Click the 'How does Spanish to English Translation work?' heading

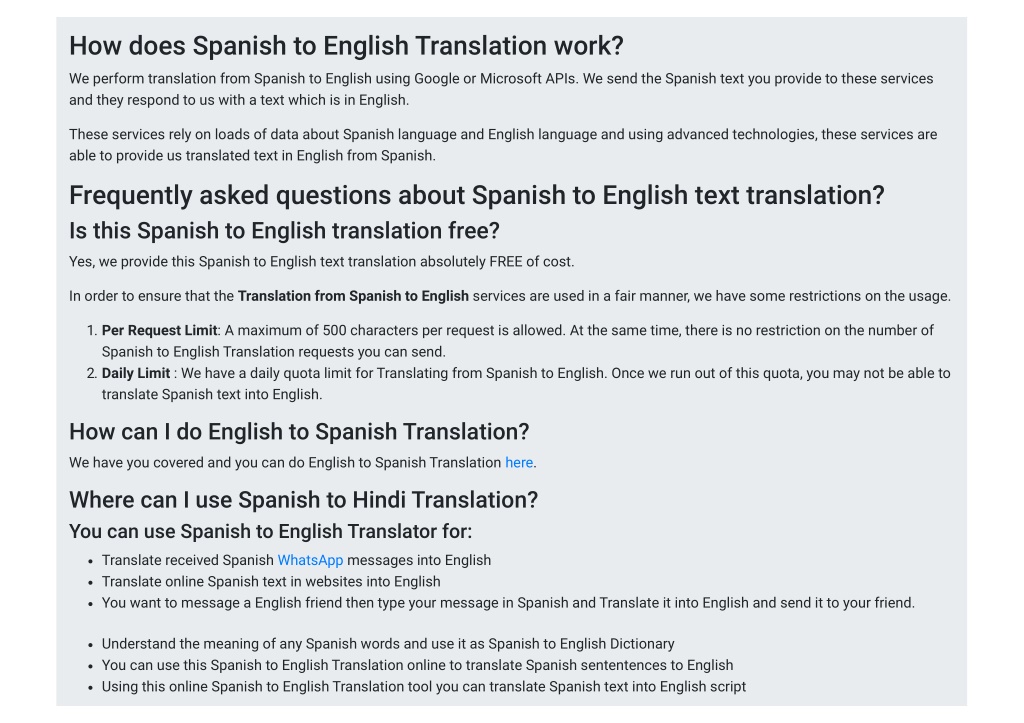click(x=346, y=46)
